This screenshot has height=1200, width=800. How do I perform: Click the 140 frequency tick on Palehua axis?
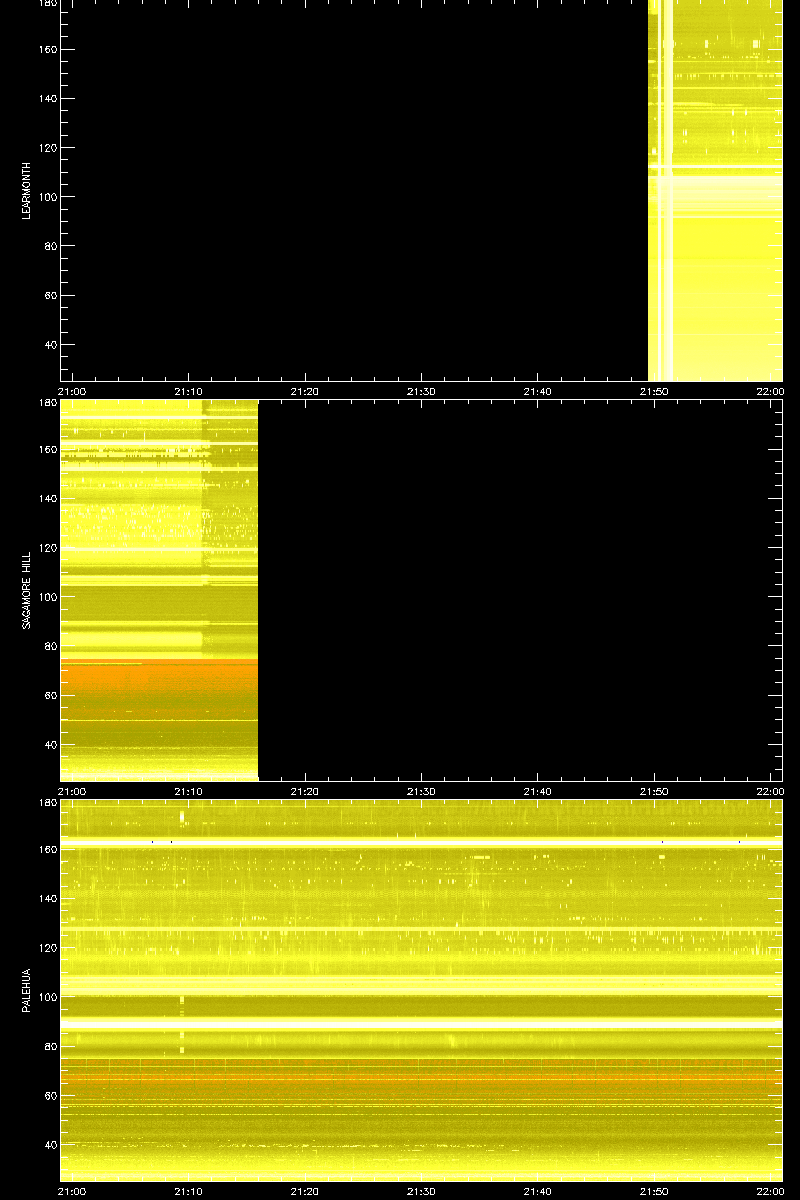(x=46, y=899)
